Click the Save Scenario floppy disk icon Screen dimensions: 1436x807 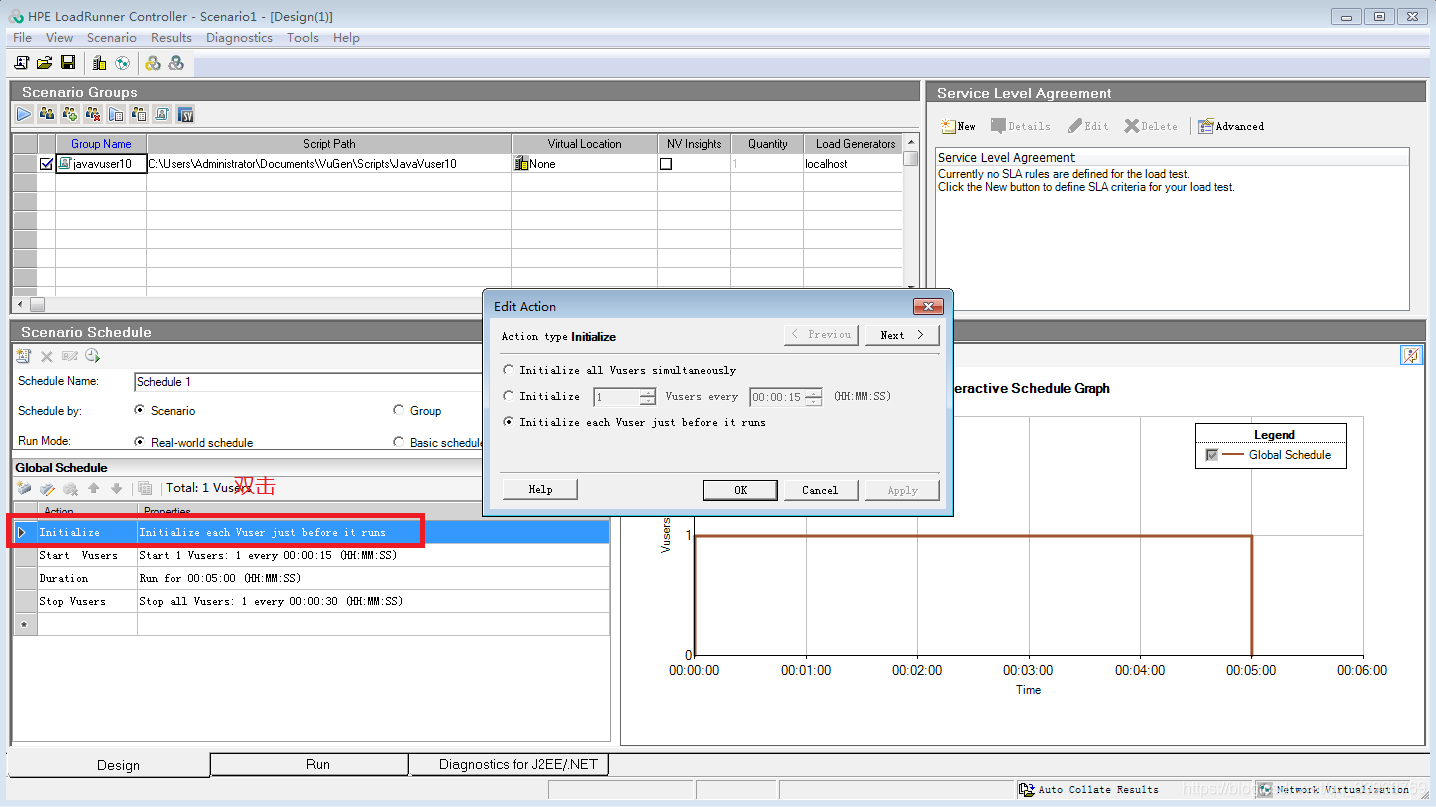(68, 63)
